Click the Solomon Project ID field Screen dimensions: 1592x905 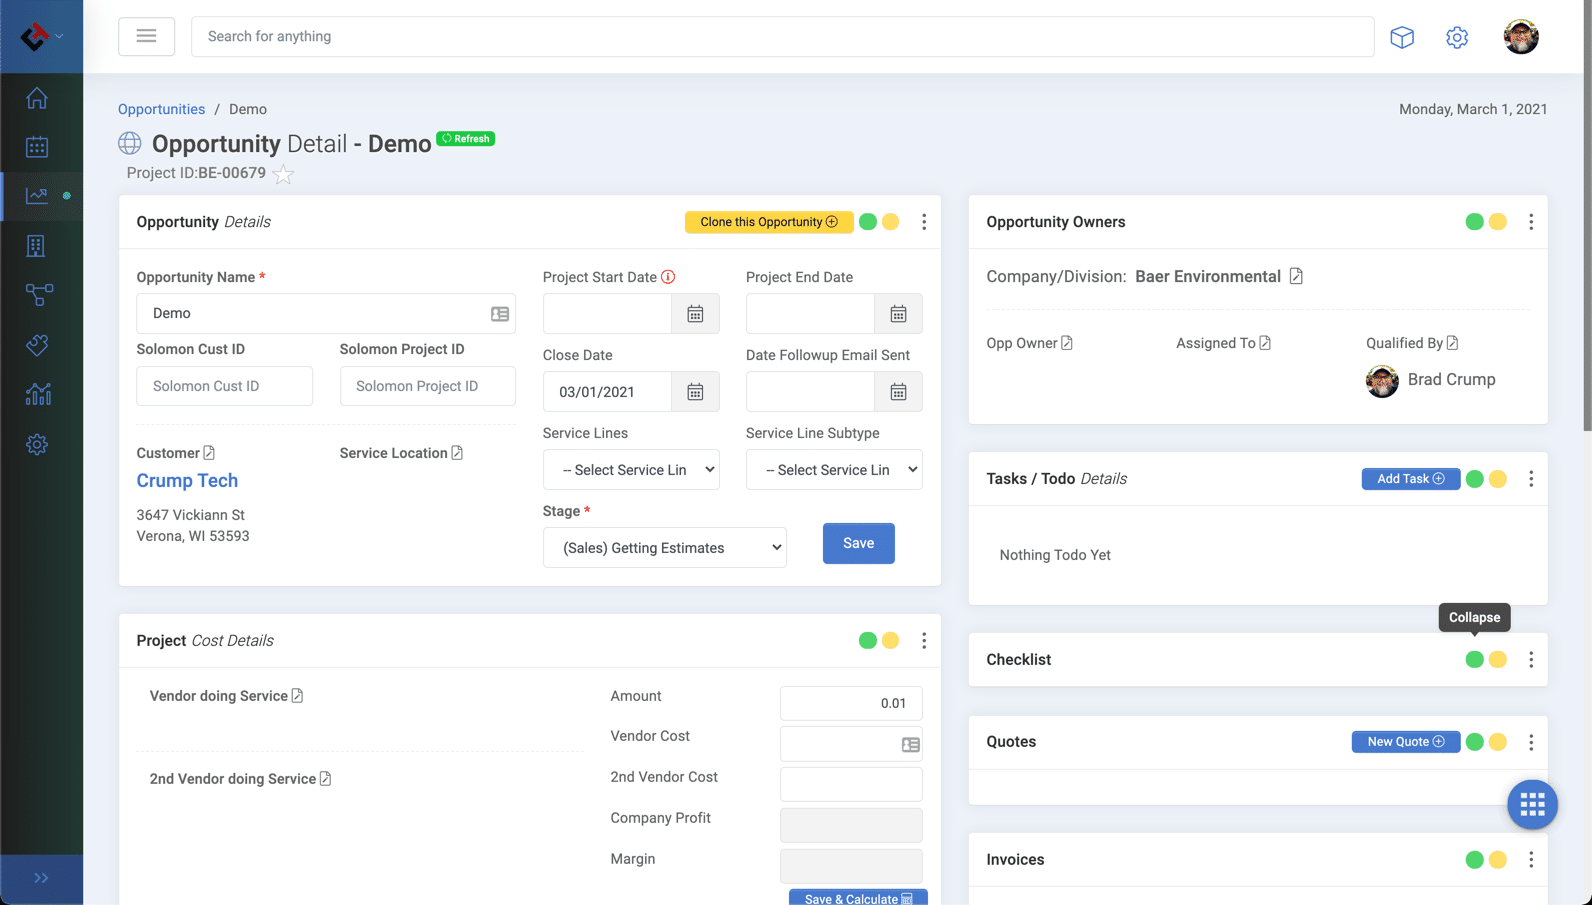(x=427, y=386)
